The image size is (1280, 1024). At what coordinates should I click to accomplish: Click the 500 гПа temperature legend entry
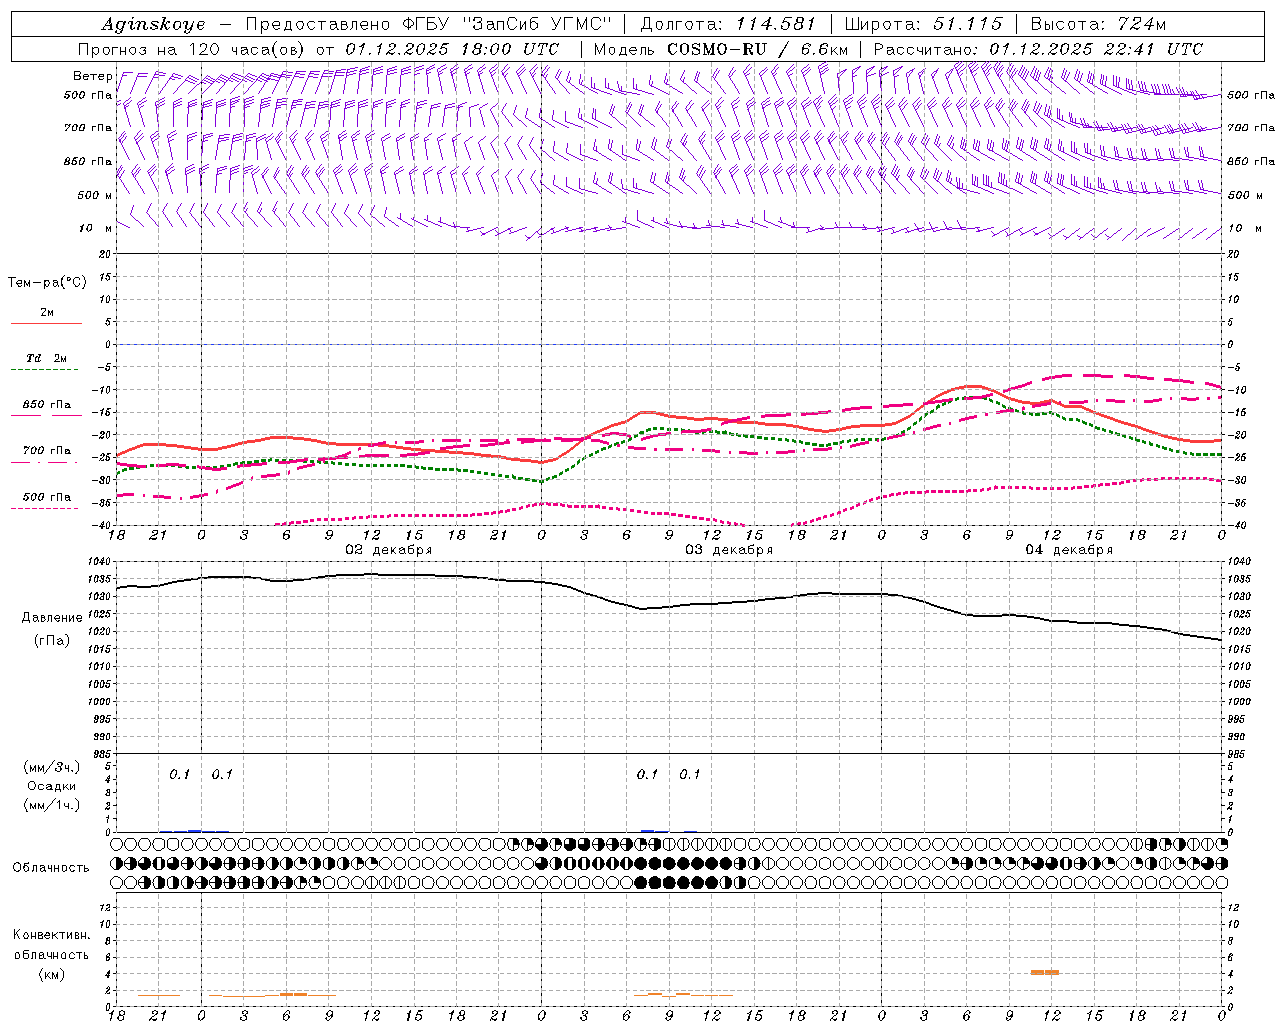(x=47, y=497)
